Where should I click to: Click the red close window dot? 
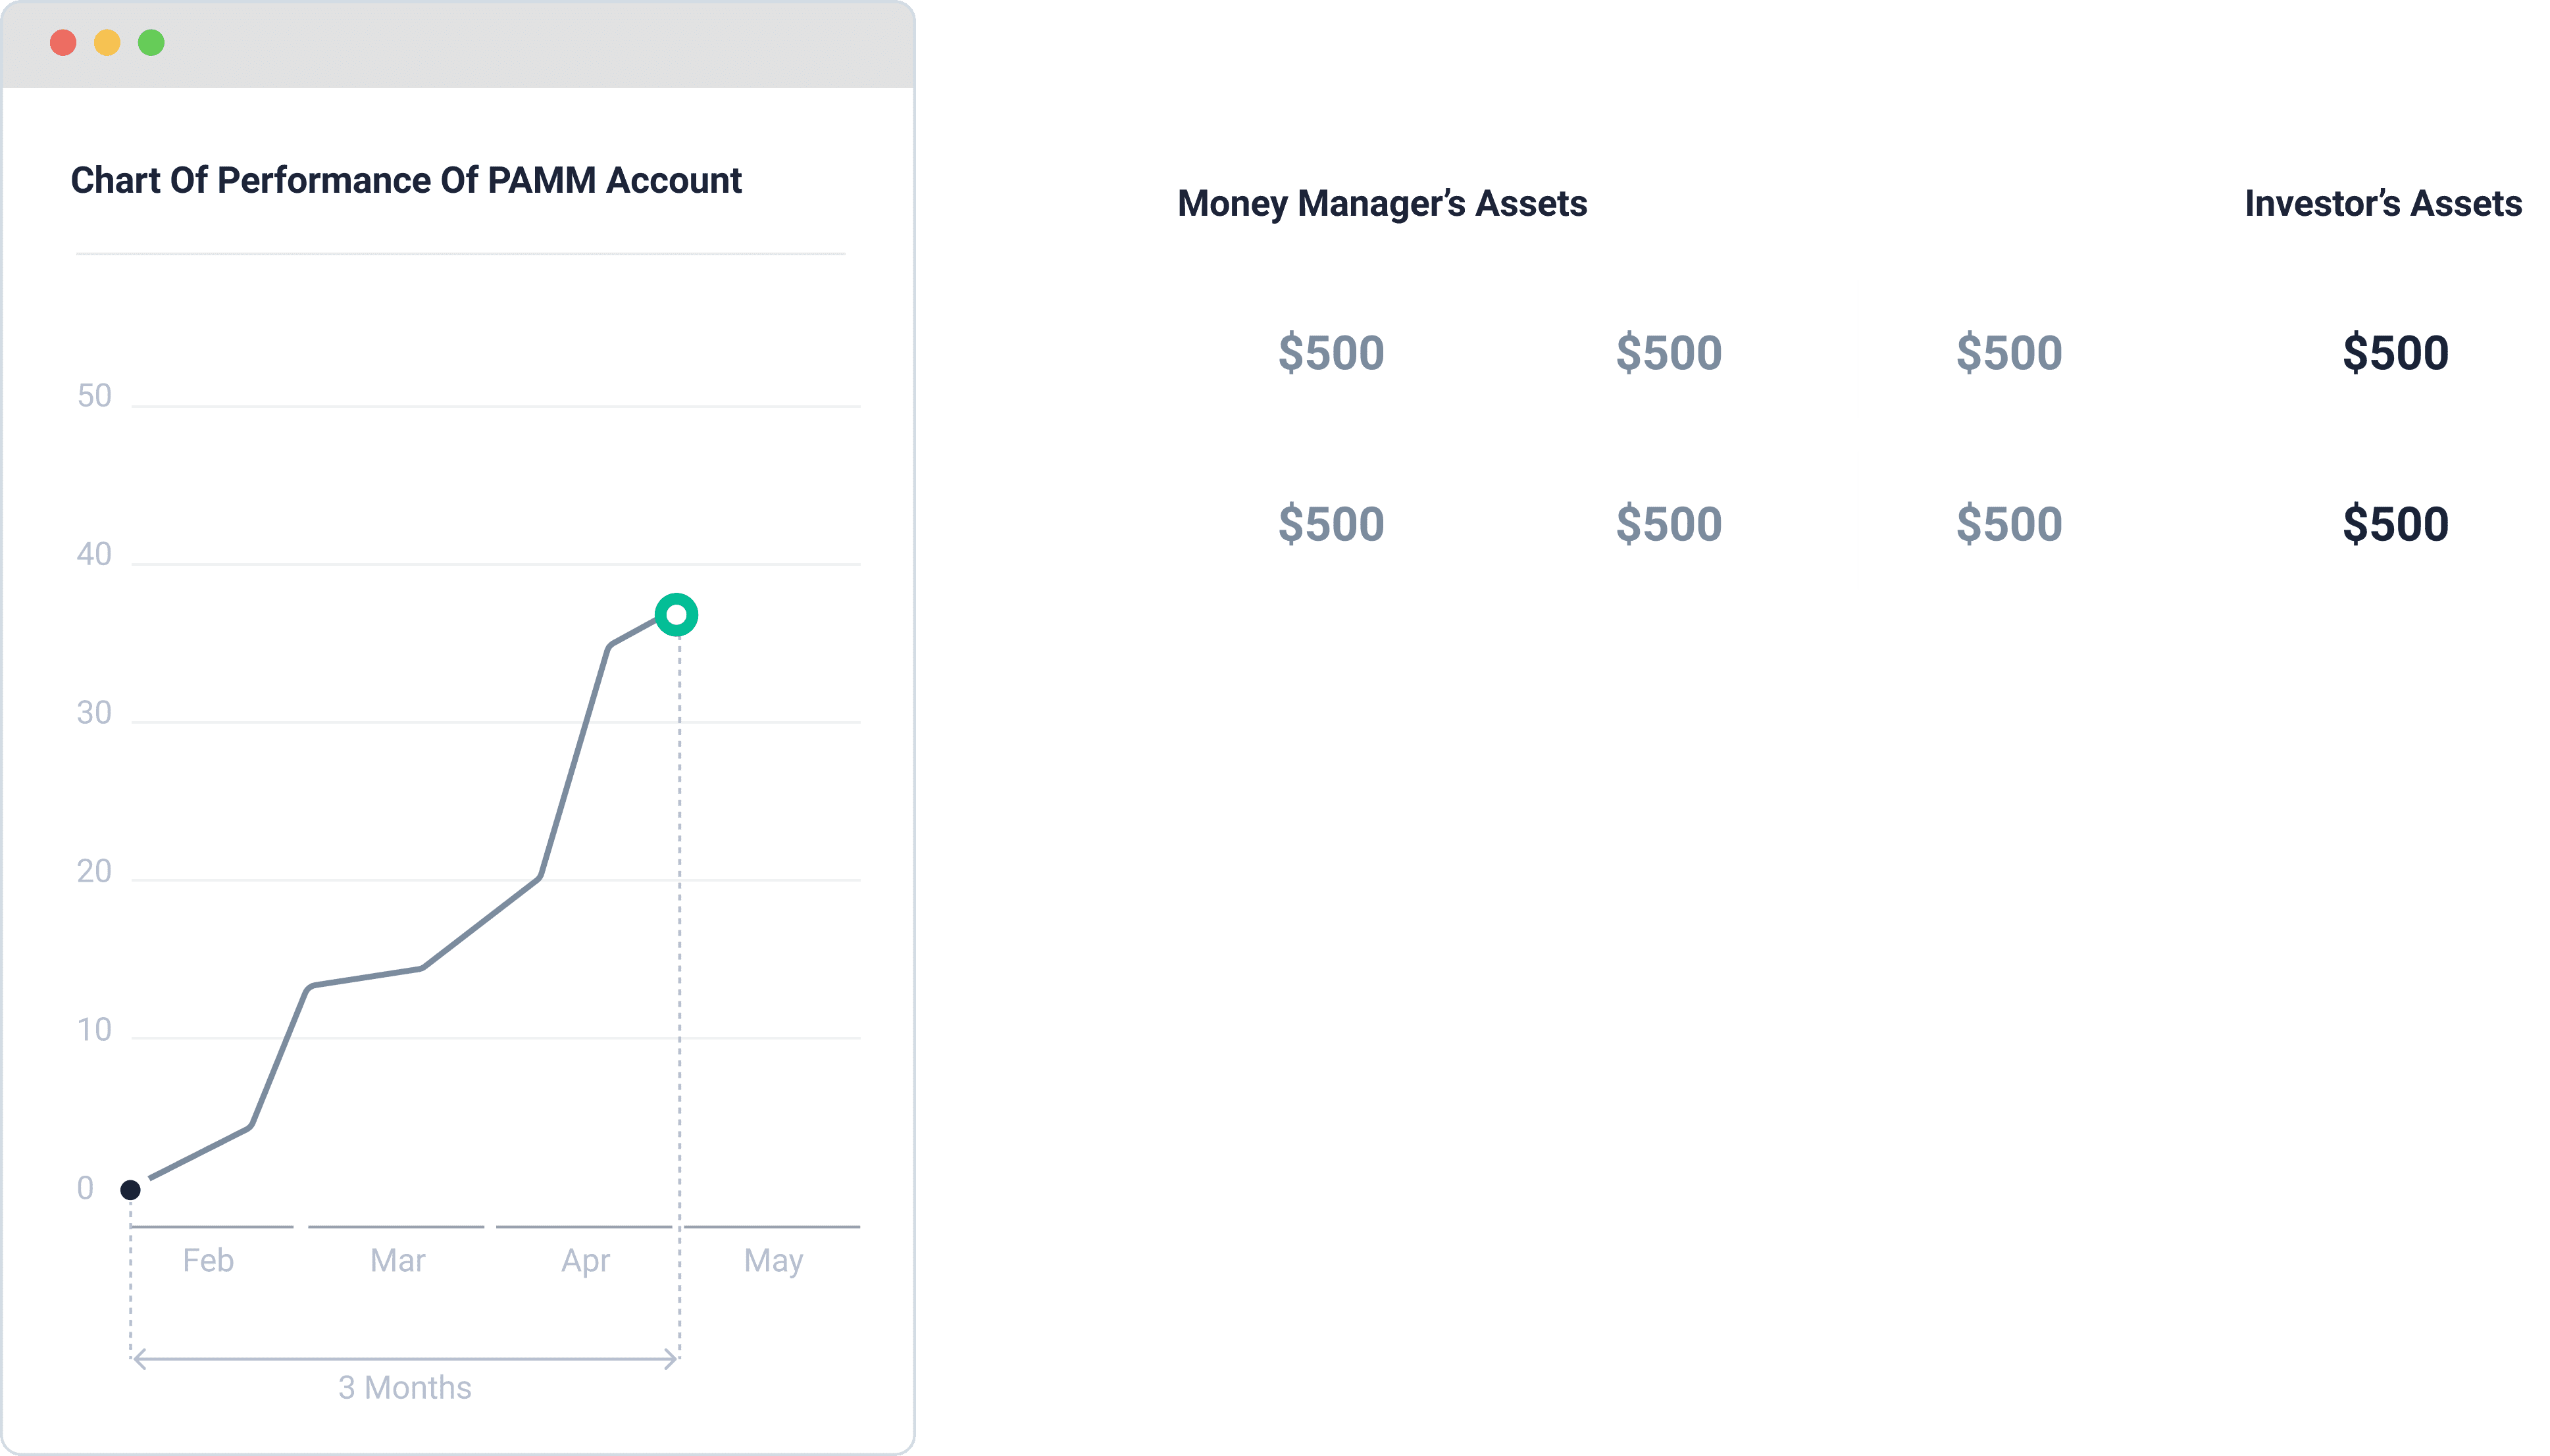[x=63, y=43]
